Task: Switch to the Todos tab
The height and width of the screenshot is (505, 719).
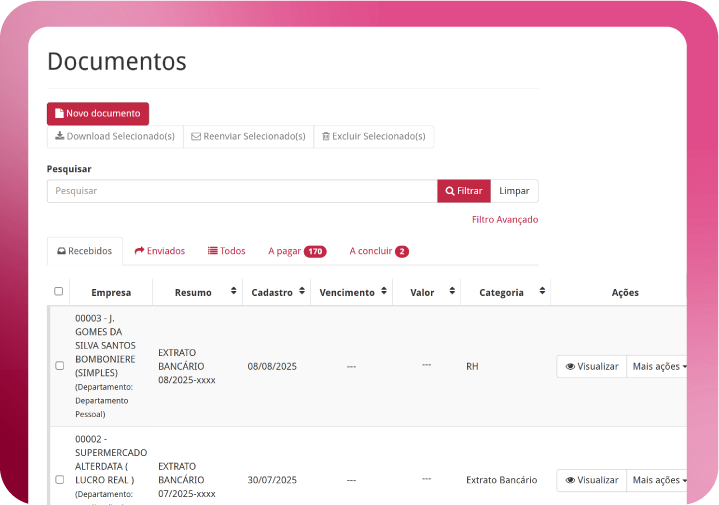Action: tap(226, 251)
